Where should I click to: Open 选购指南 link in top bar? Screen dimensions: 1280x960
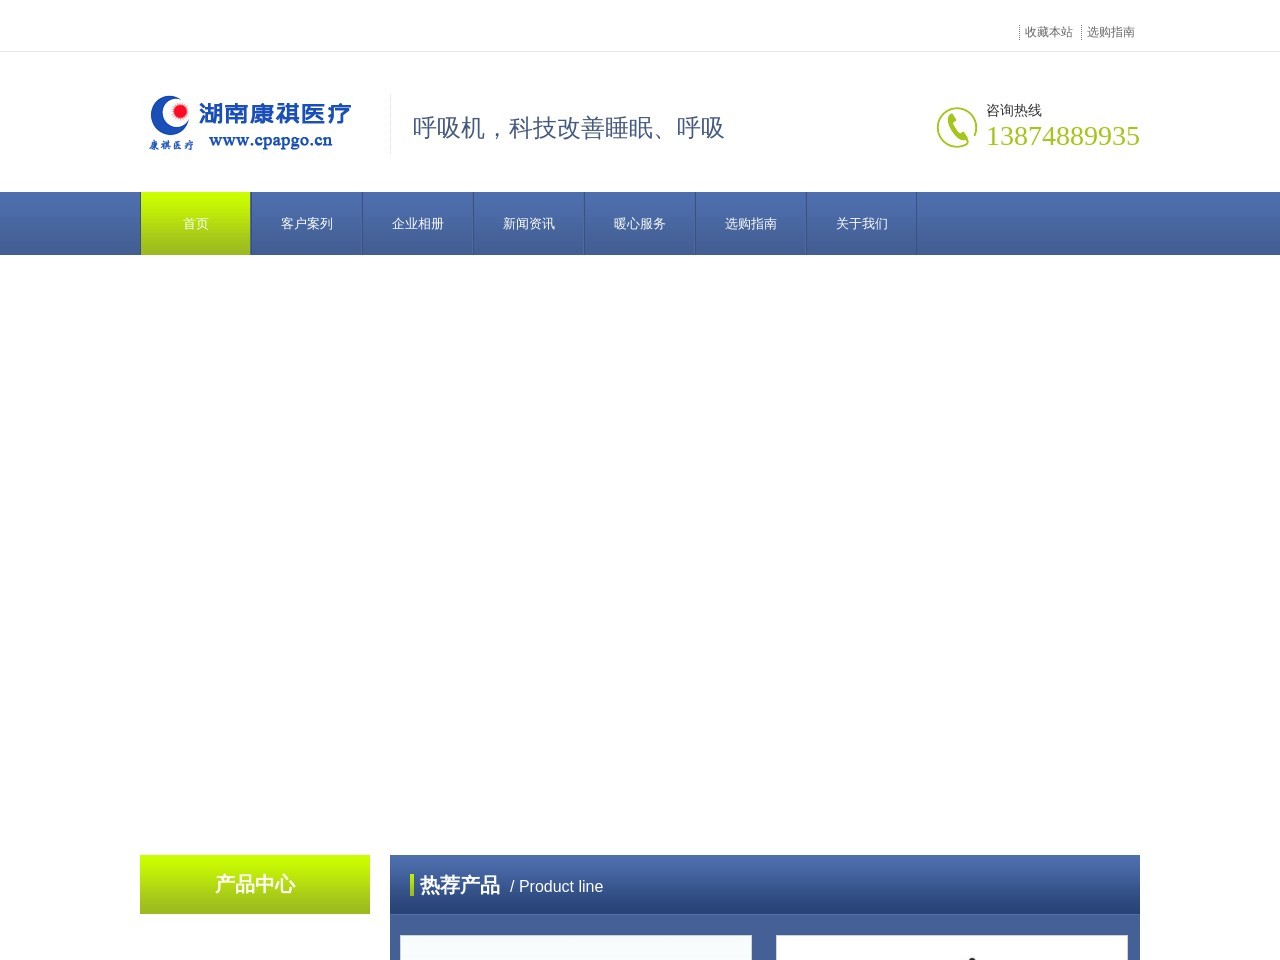(x=1110, y=32)
